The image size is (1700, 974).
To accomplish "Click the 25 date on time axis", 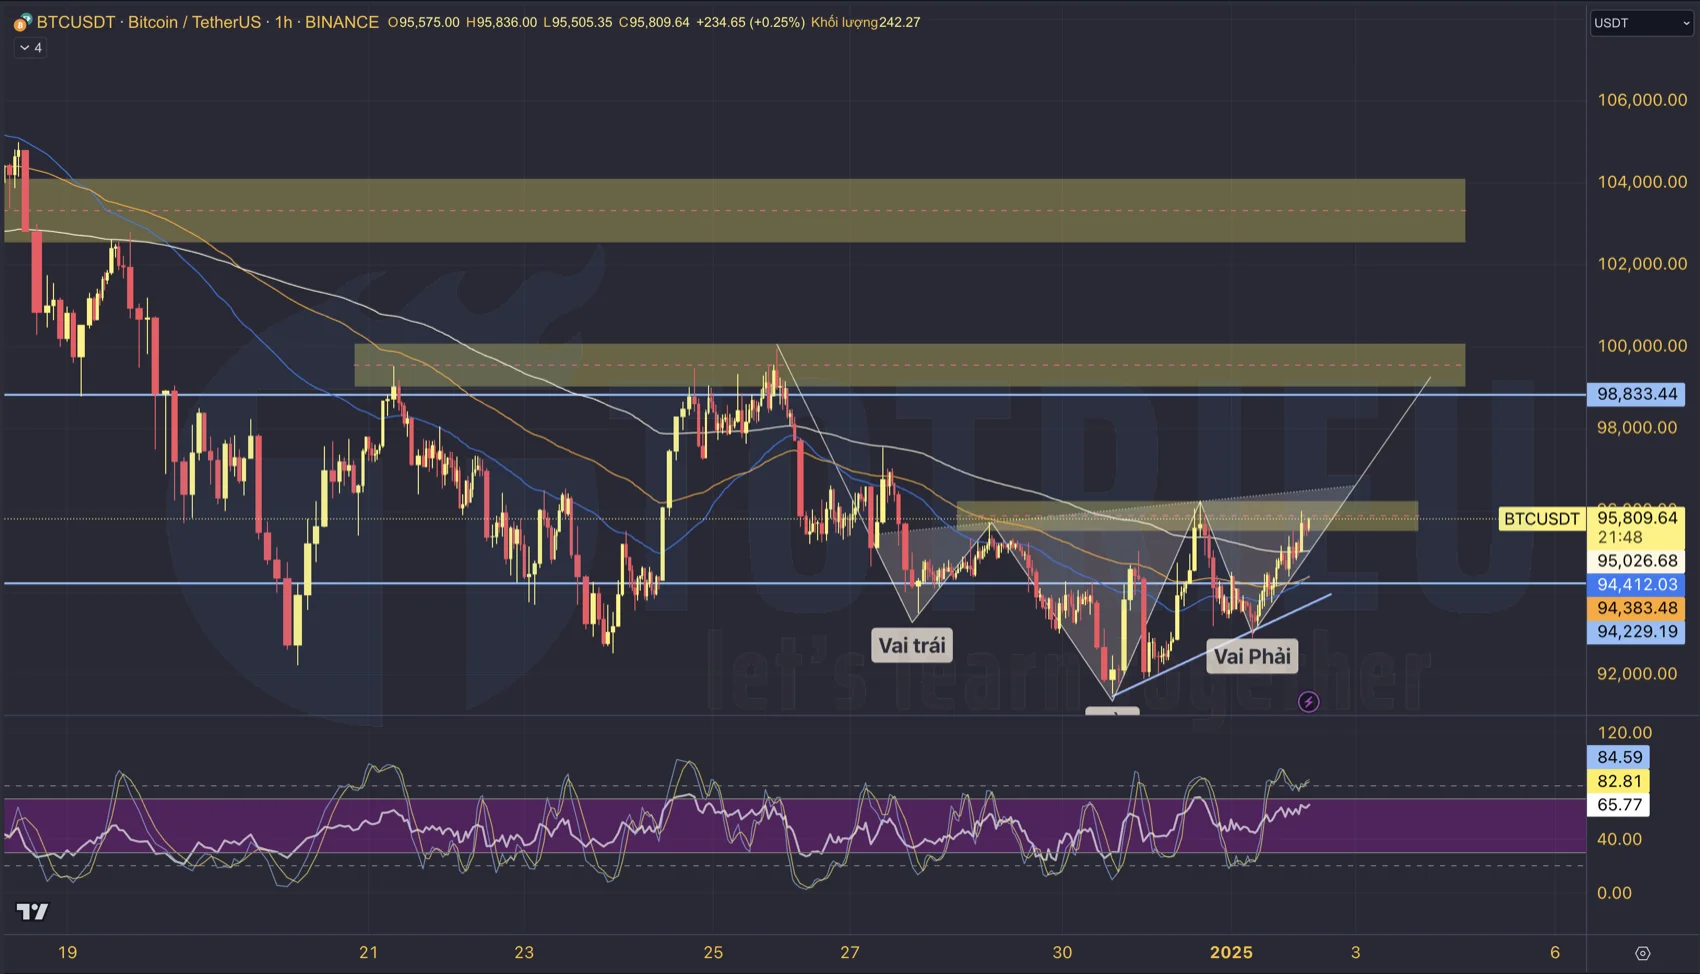I will tap(713, 952).
